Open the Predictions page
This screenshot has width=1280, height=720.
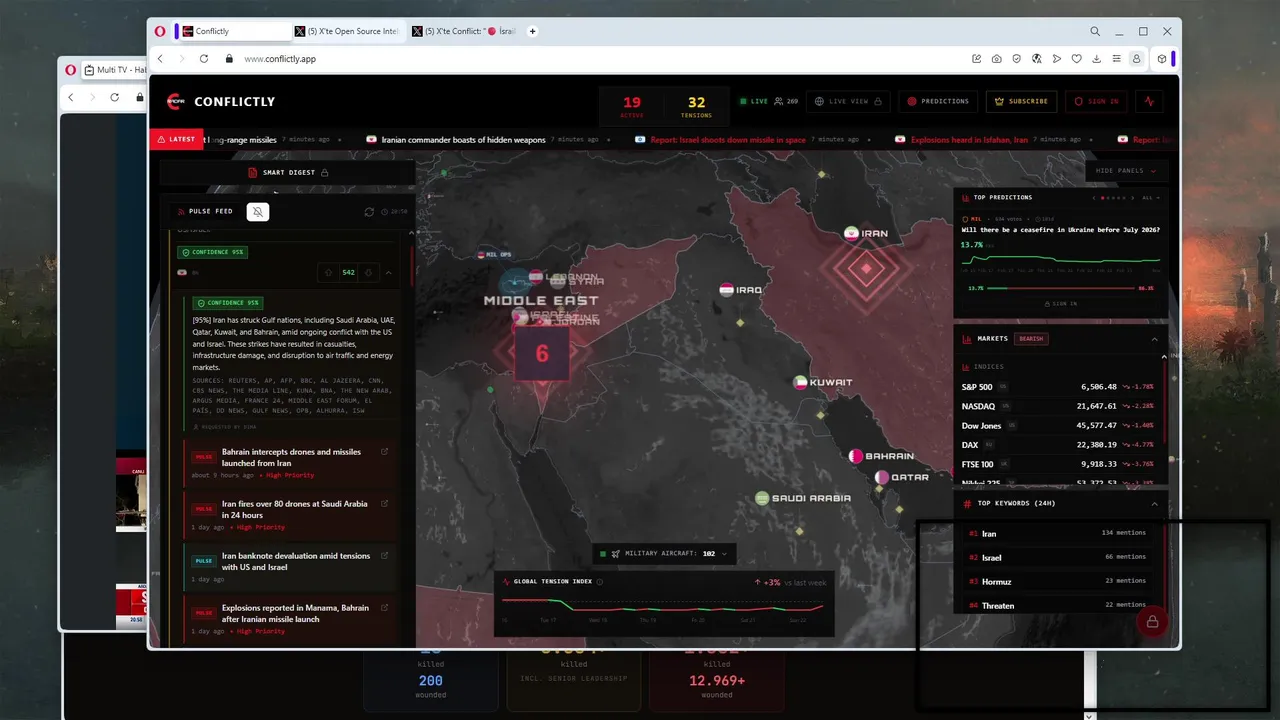(x=938, y=101)
